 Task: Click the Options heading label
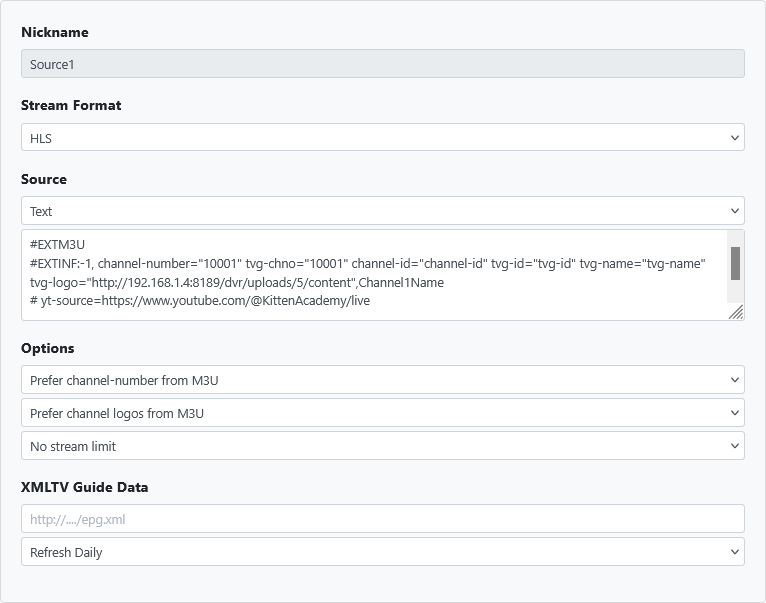48,348
